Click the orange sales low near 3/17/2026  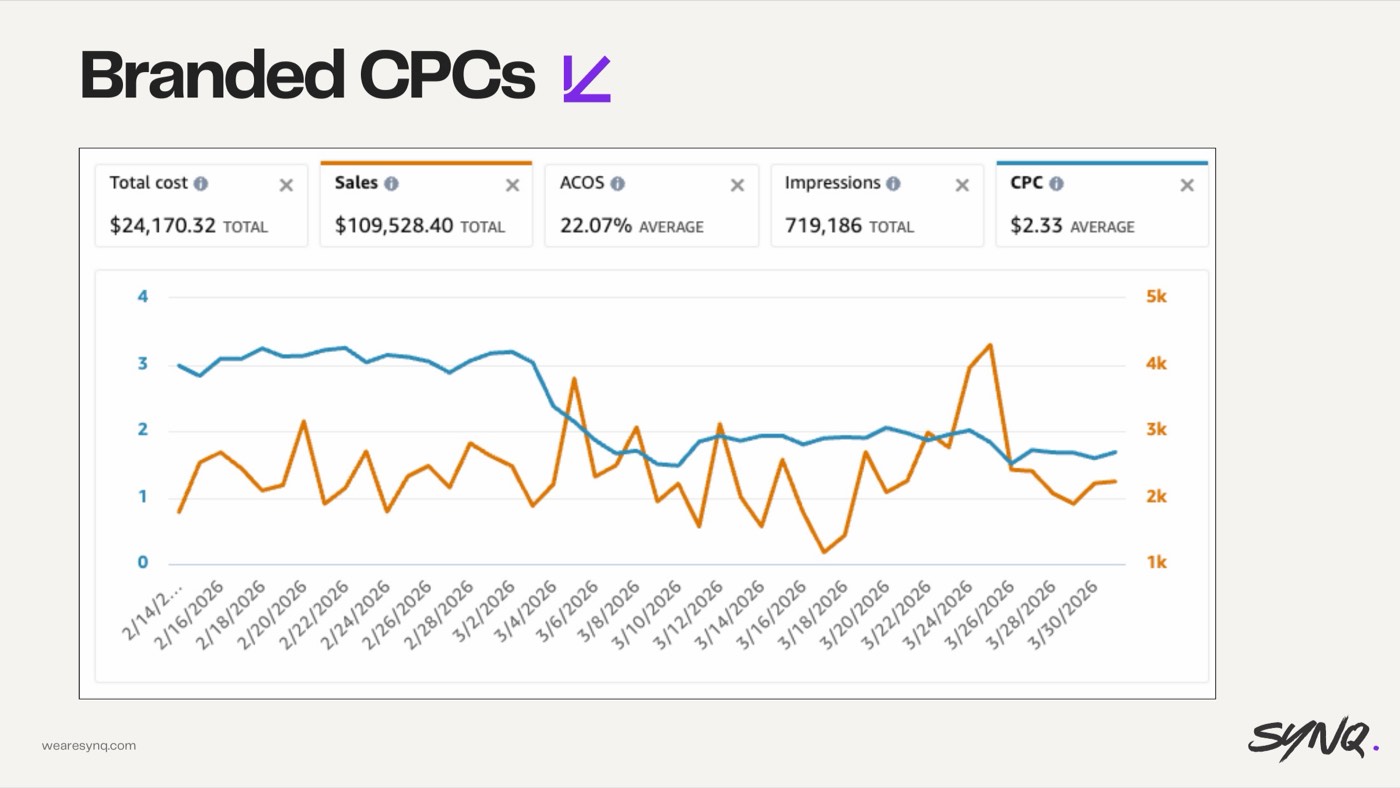click(x=824, y=552)
